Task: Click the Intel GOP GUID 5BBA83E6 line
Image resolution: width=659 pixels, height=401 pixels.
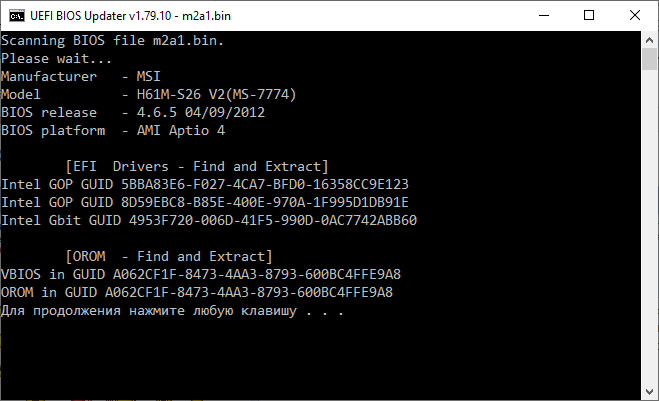Action: (x=205, y=185)
